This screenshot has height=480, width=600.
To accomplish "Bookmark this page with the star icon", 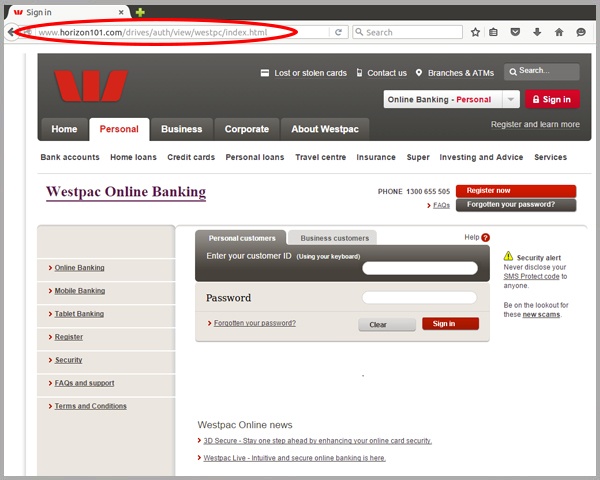I will [475, 32].
